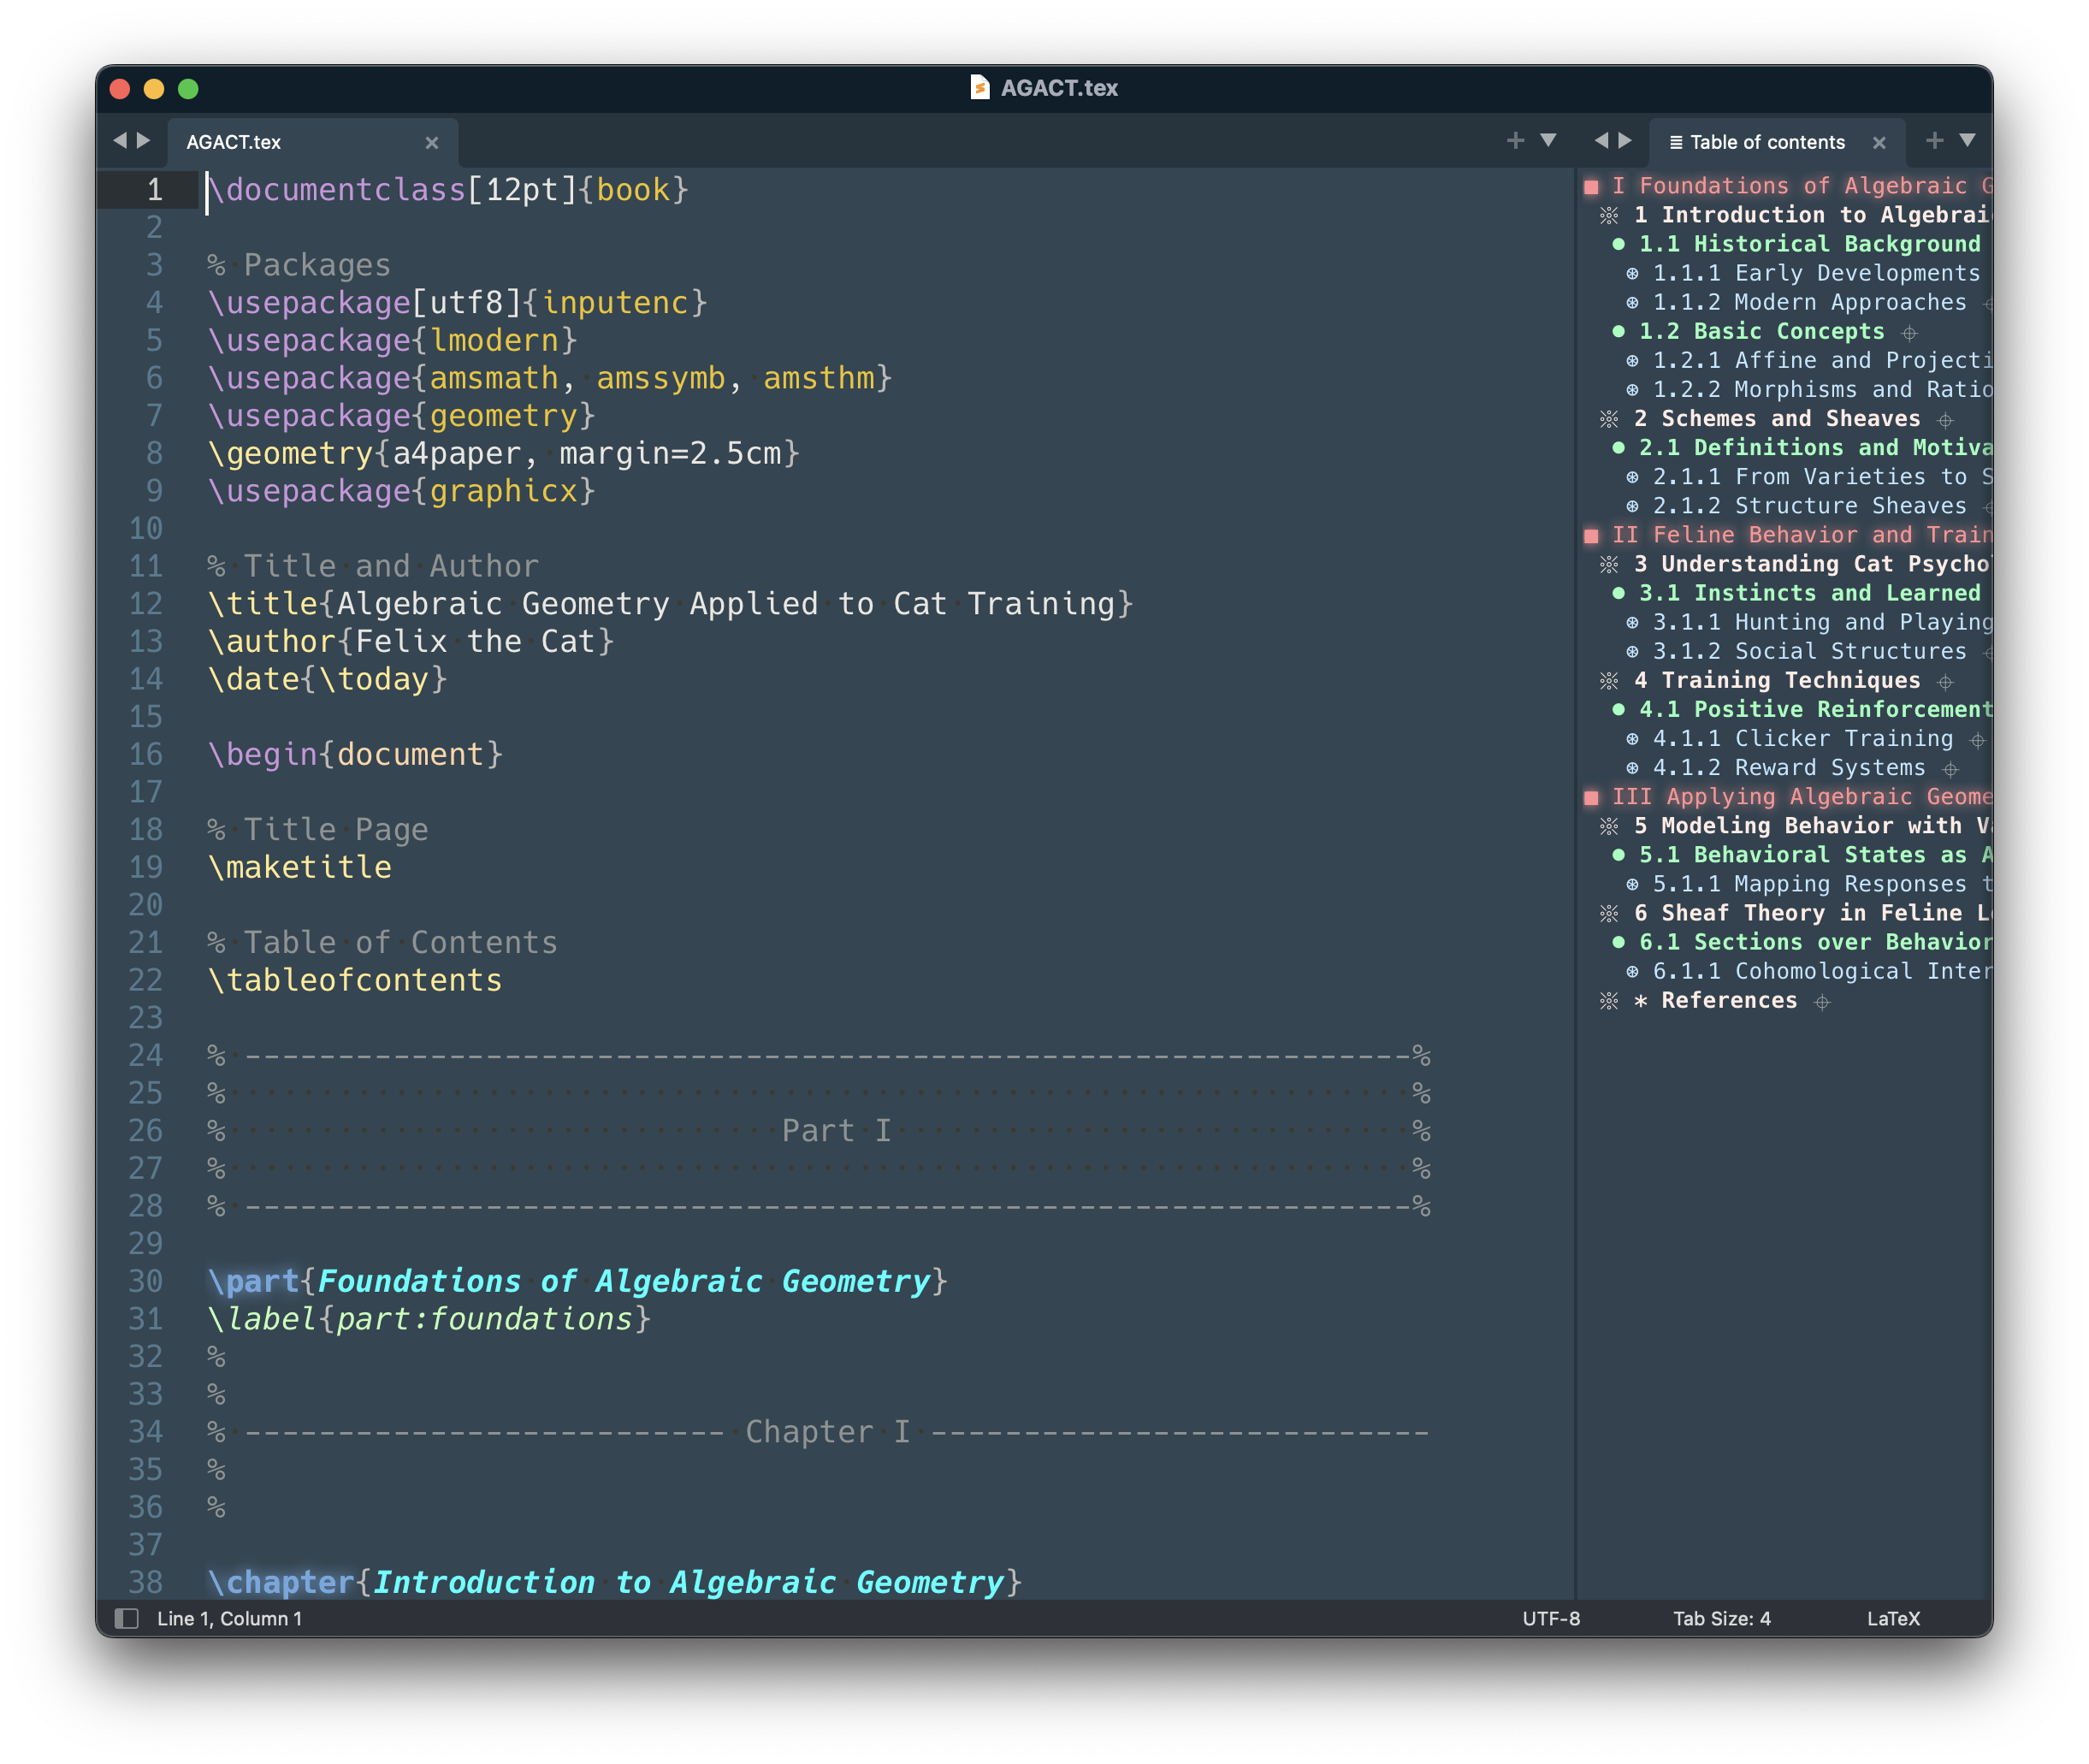Jump to 1.1.2 Modern Approaches in contents
Image resolution: width=2089 pixels, height=1764 pixels.
[1809, 302]
